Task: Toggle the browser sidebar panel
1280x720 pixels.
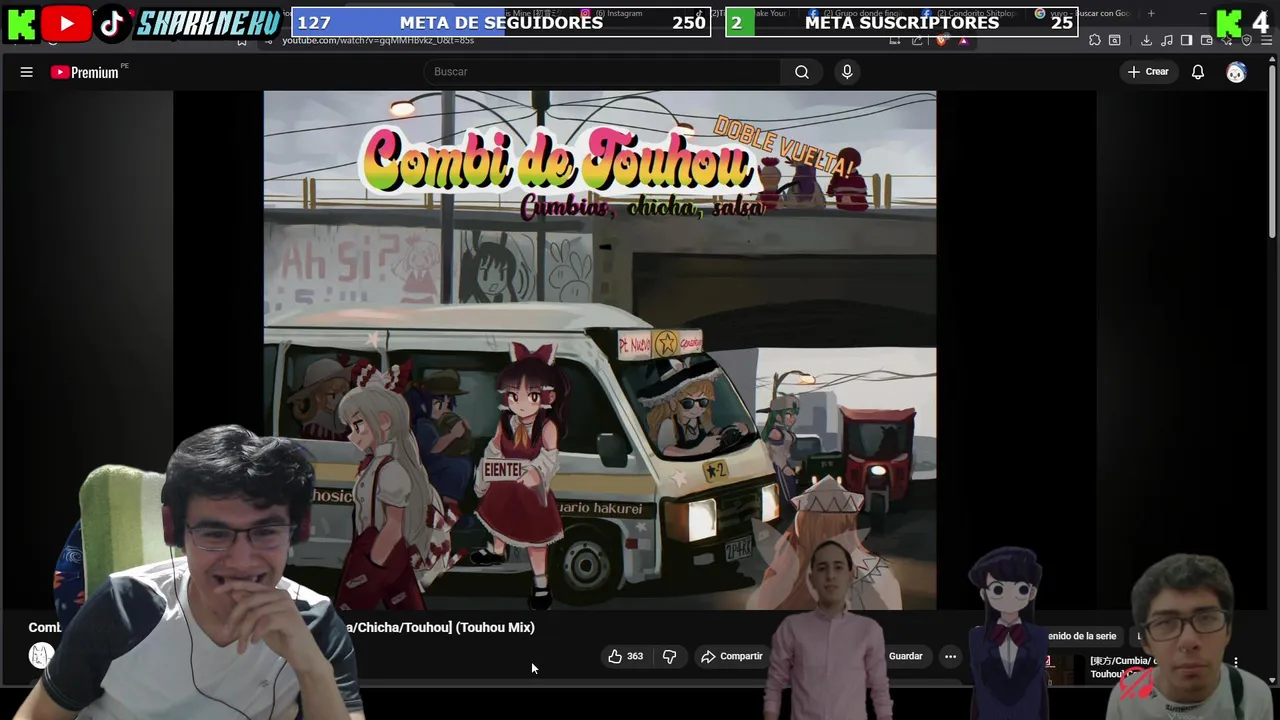Action: [x=1186, y=40]
